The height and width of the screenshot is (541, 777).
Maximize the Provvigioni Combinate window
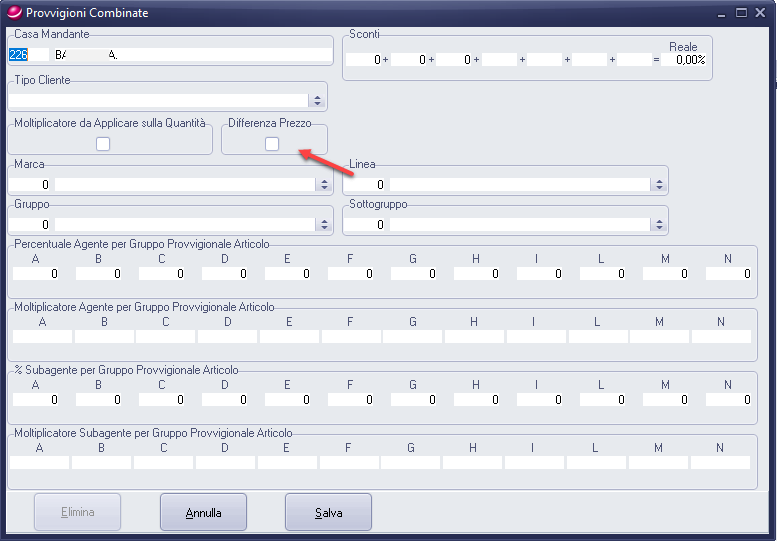tap(742, 12)
